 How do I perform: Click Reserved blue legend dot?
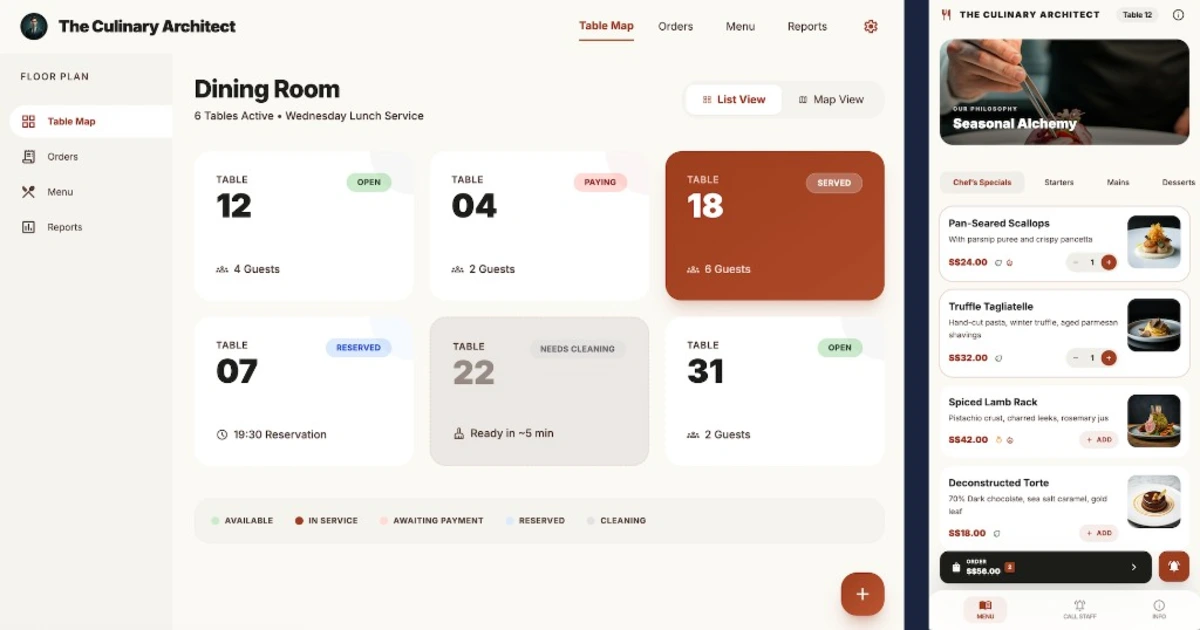(510, 521)
